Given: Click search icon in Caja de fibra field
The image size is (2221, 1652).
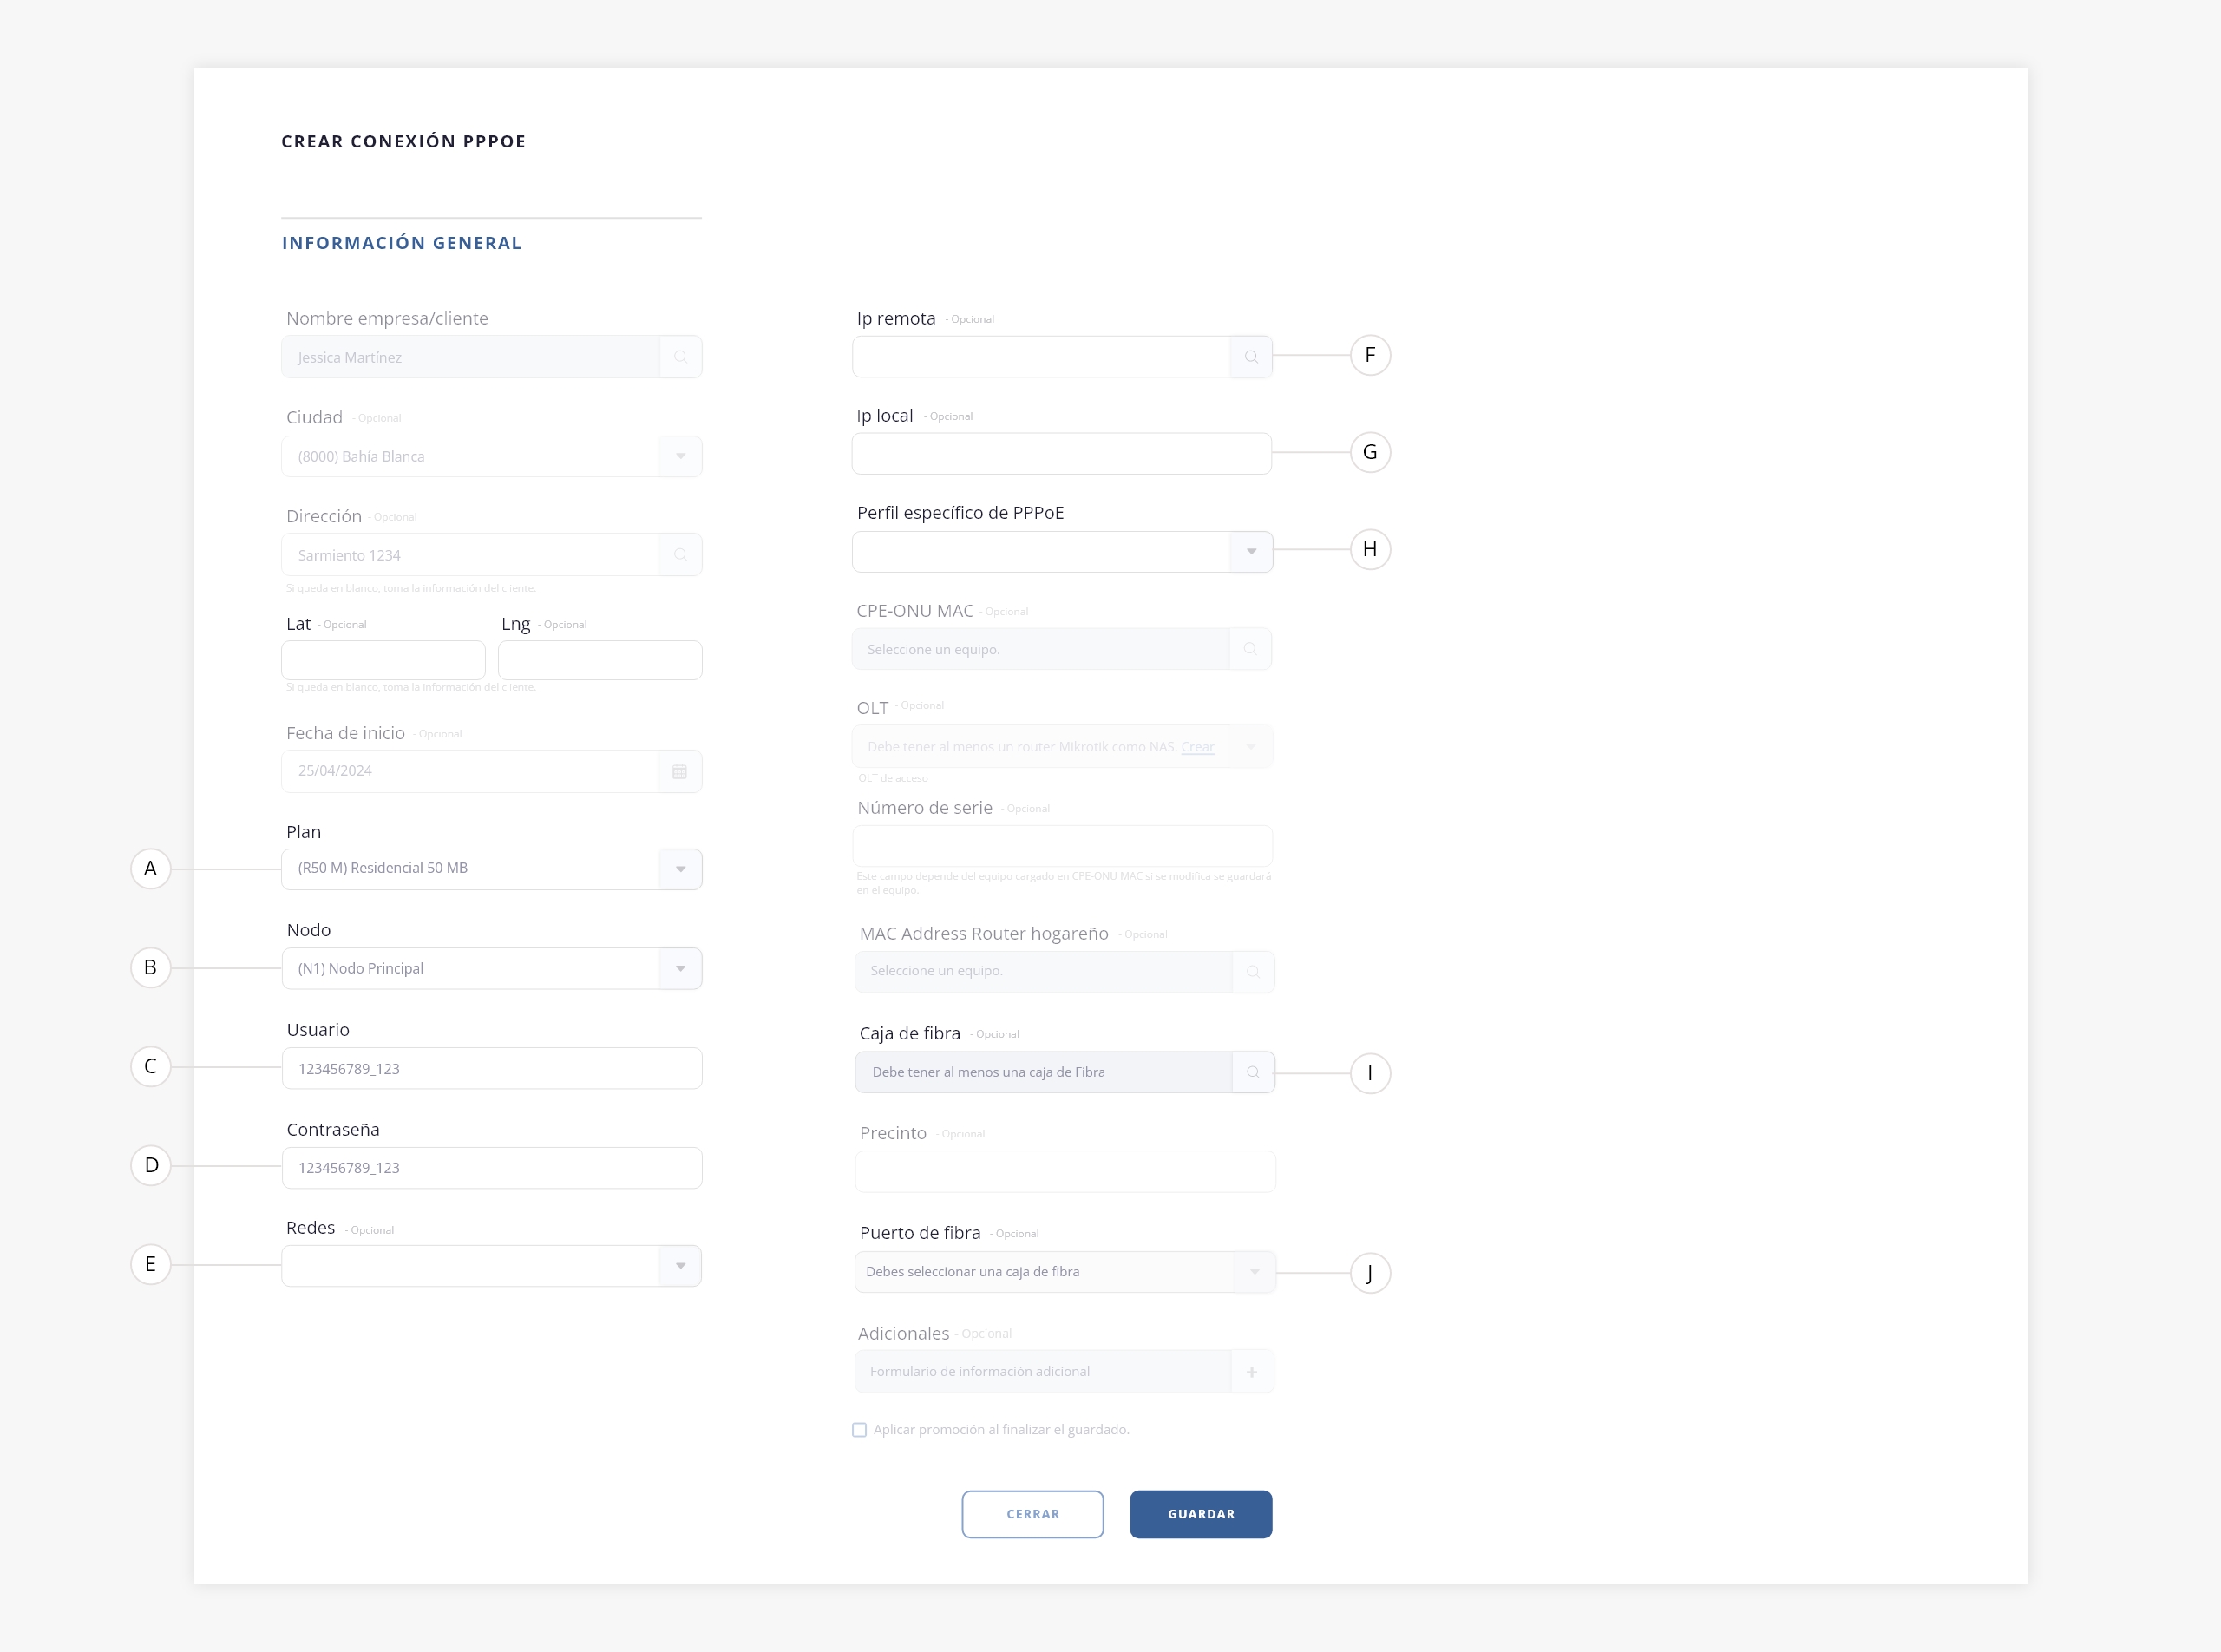Looking at the screenshot, I should [x=1253, y=1072].
